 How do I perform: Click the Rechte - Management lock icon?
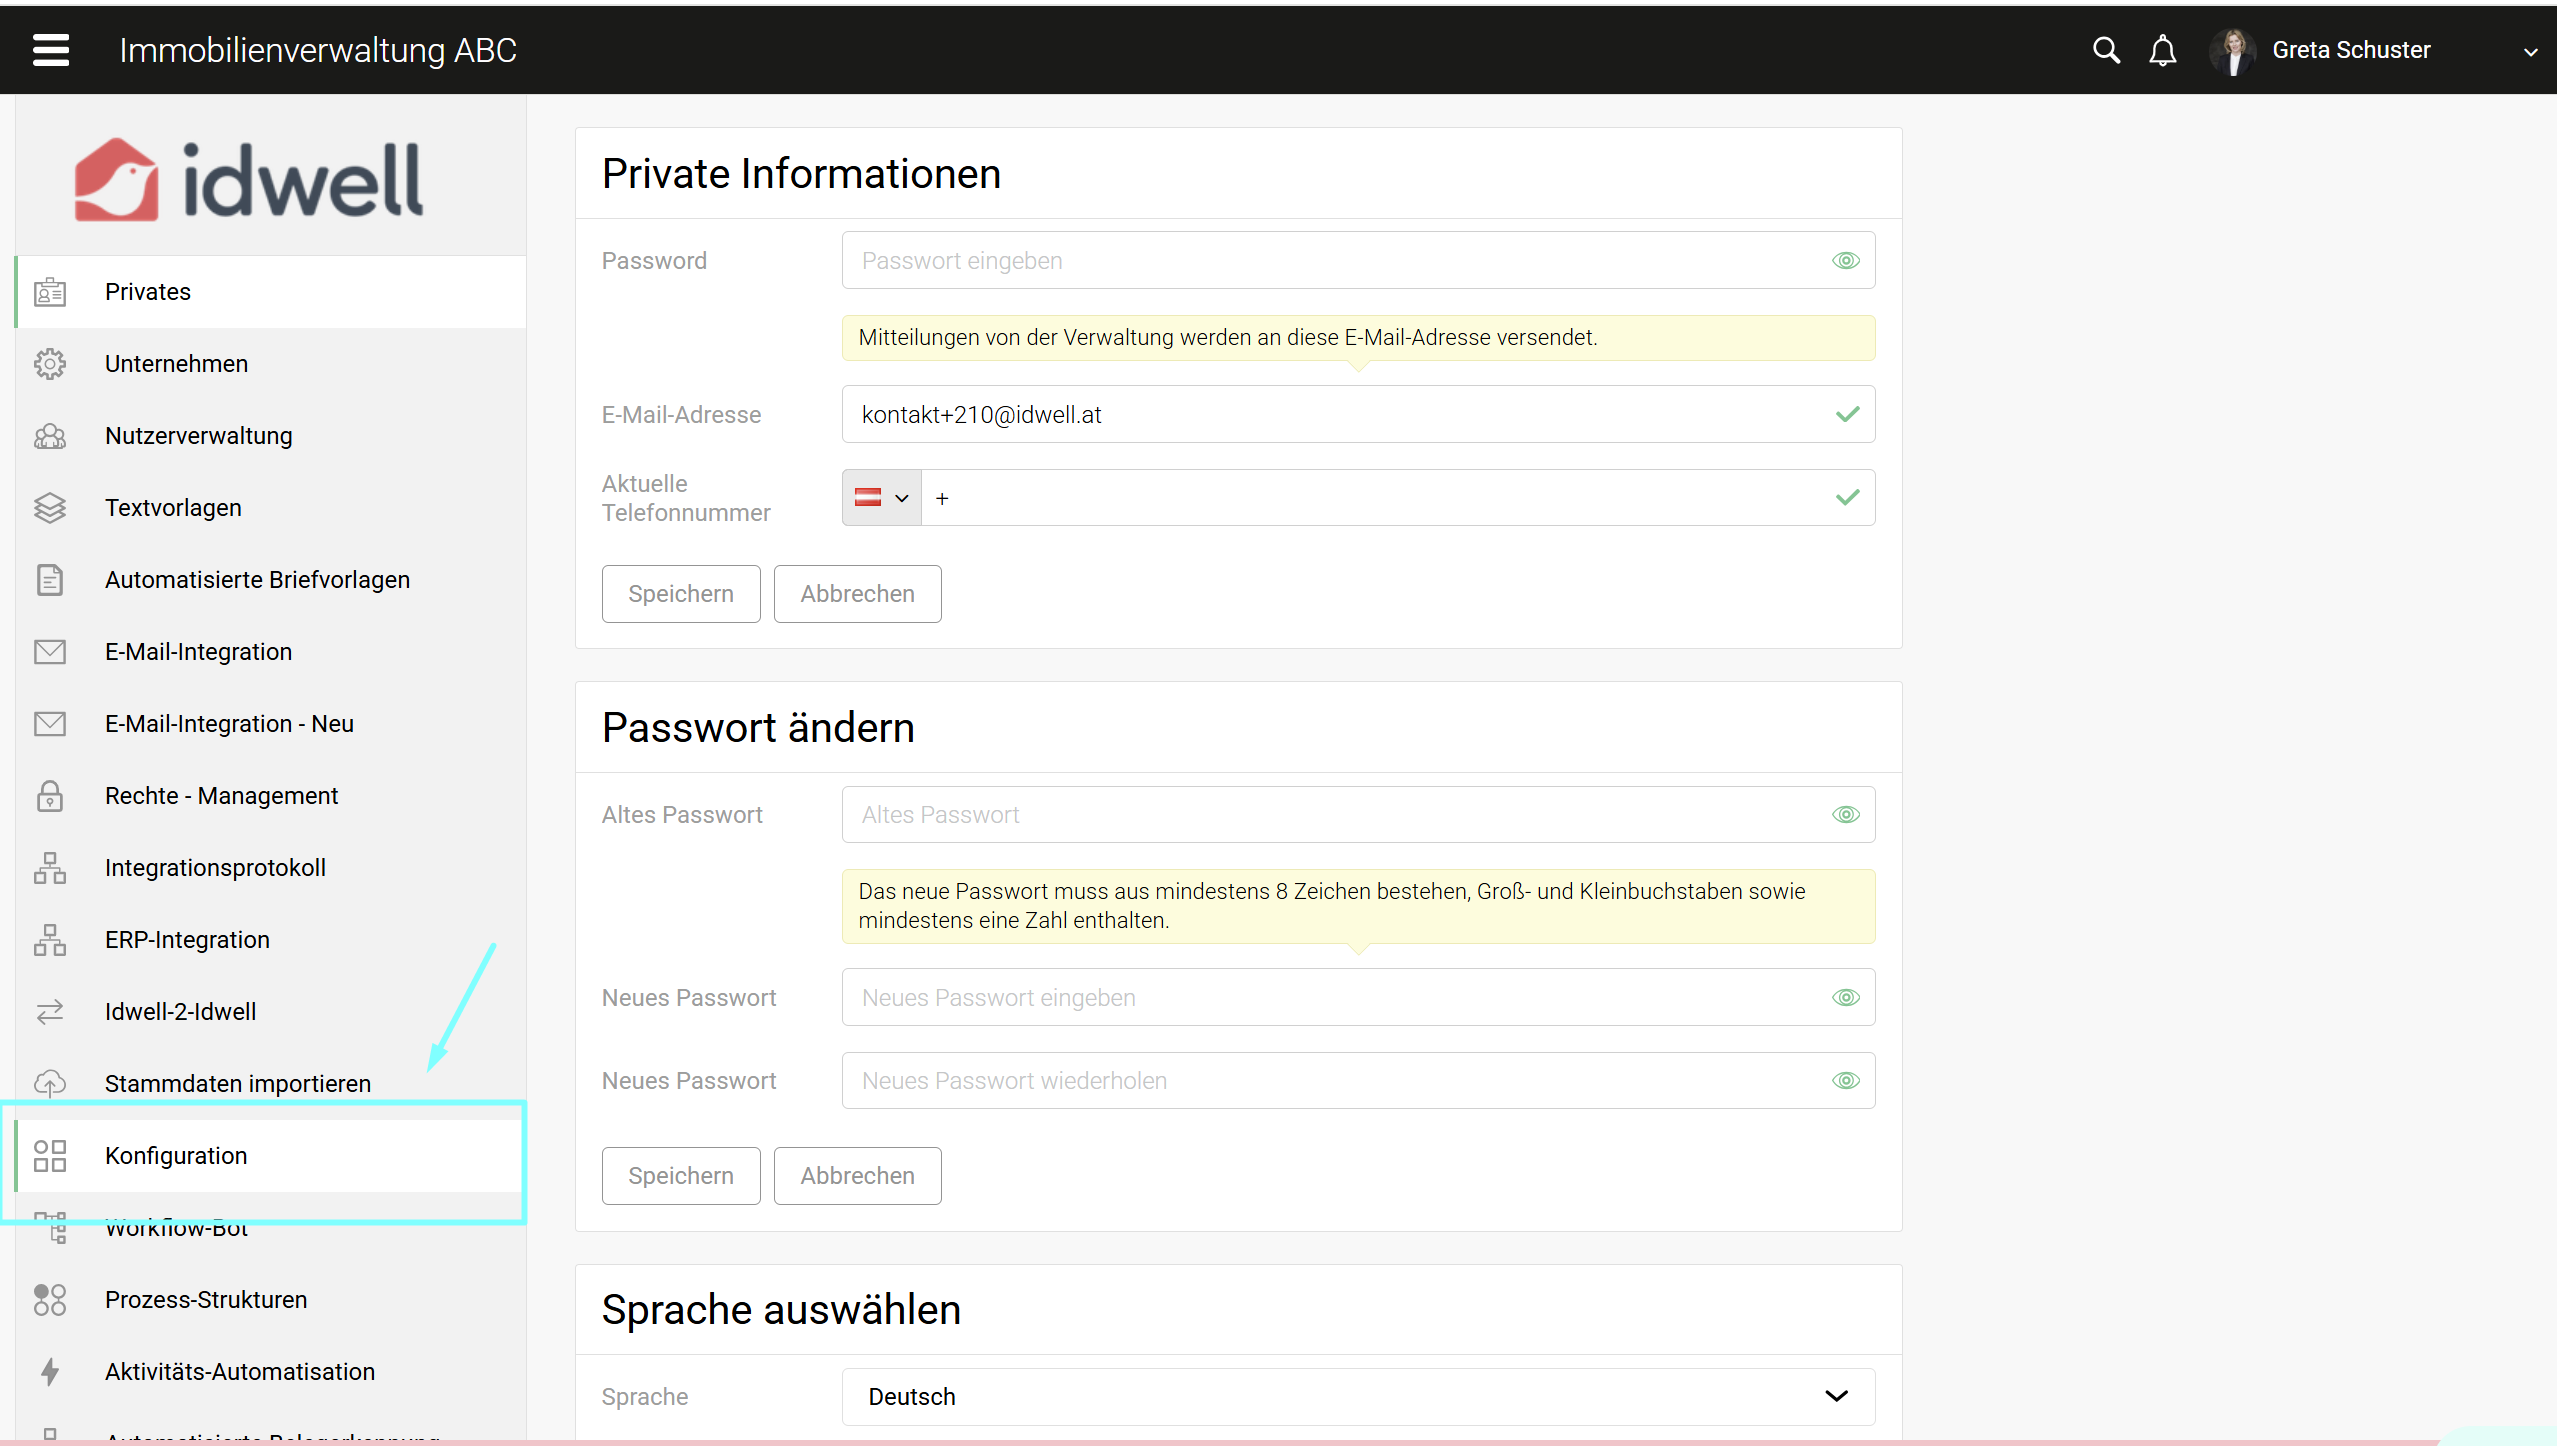pyautogui.click(x=50, y=796)
